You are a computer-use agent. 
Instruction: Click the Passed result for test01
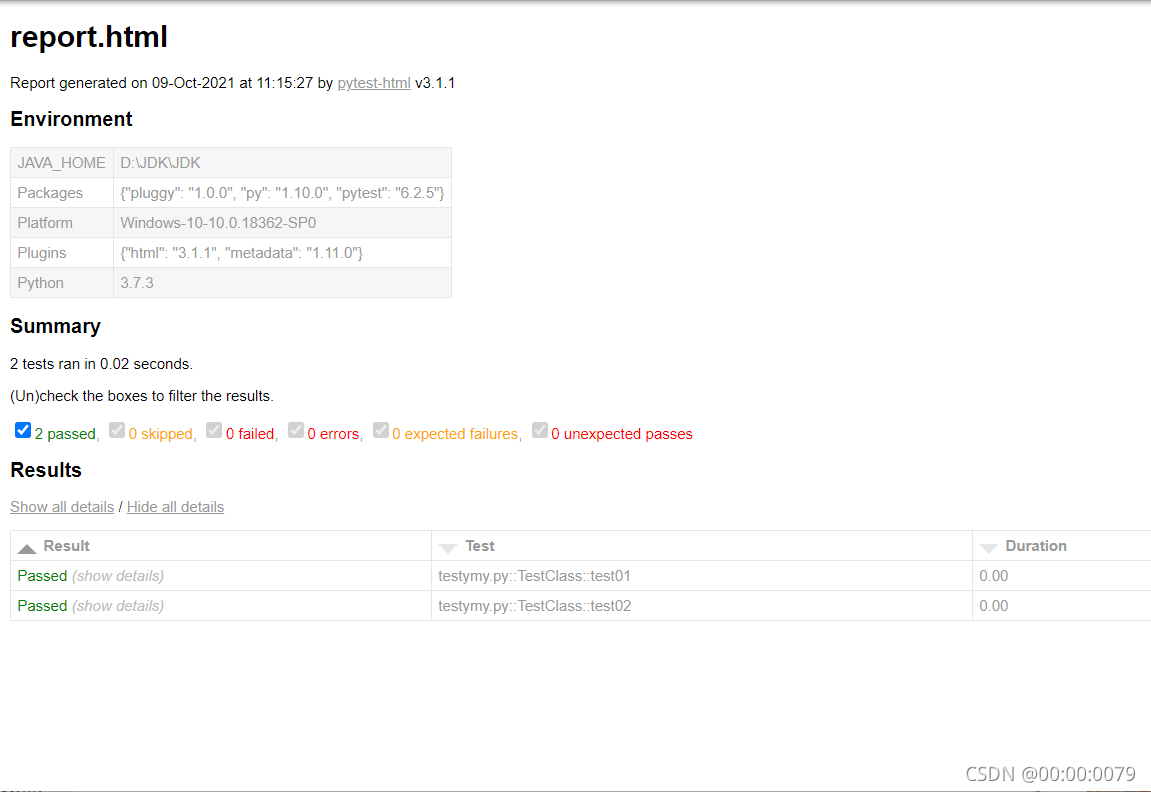tap(43, 576)
